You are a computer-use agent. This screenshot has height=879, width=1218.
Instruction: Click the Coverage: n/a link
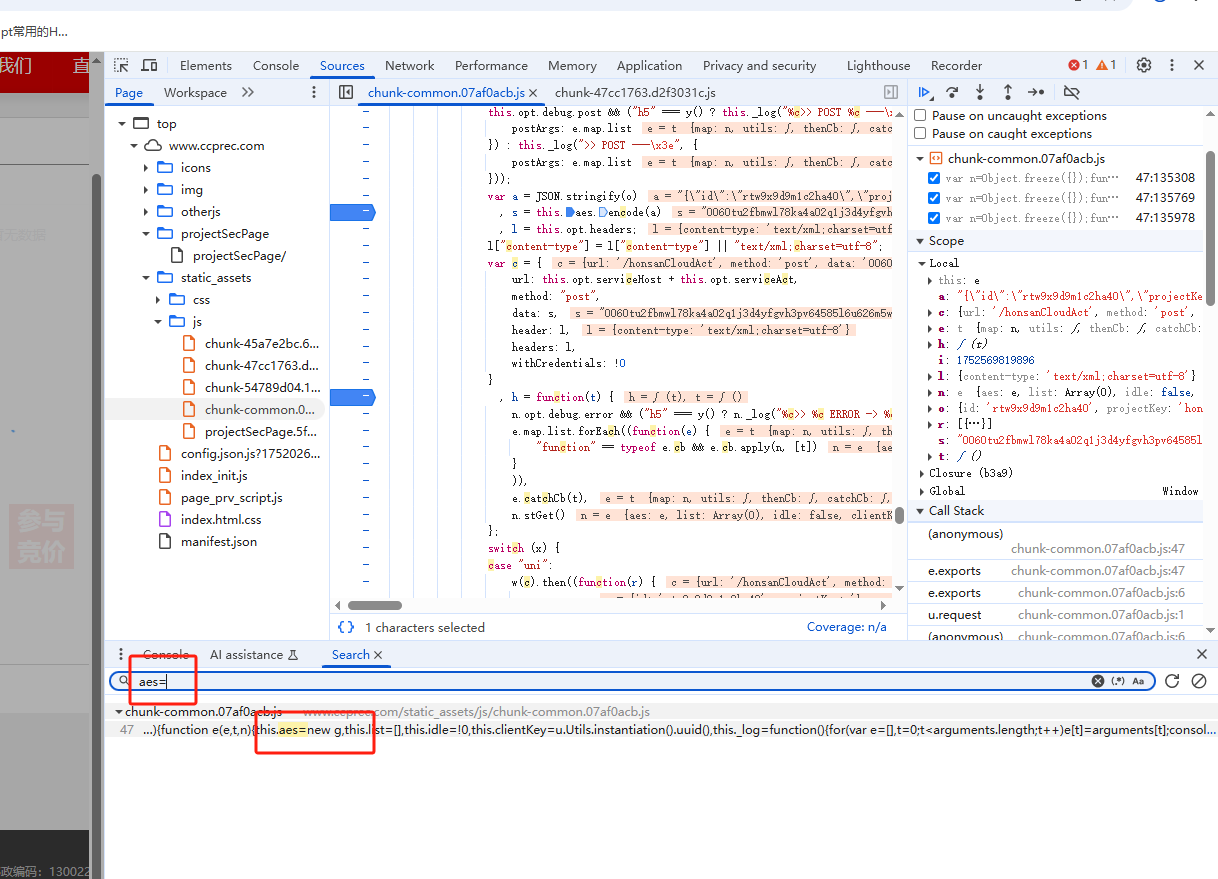pyautogui.click(x=847, y=627)
